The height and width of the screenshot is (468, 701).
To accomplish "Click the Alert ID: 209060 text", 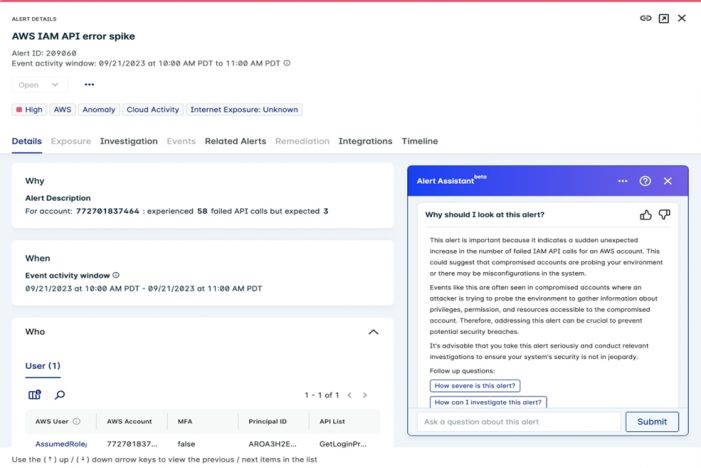I will tap(44, 53).
